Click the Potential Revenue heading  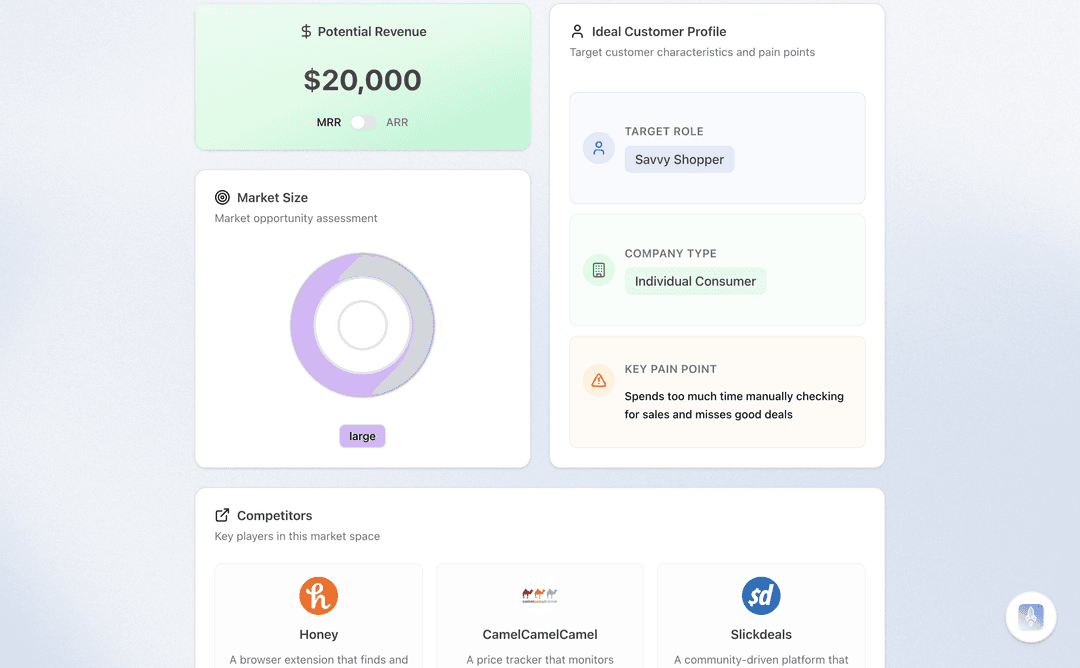coord(372,32)
